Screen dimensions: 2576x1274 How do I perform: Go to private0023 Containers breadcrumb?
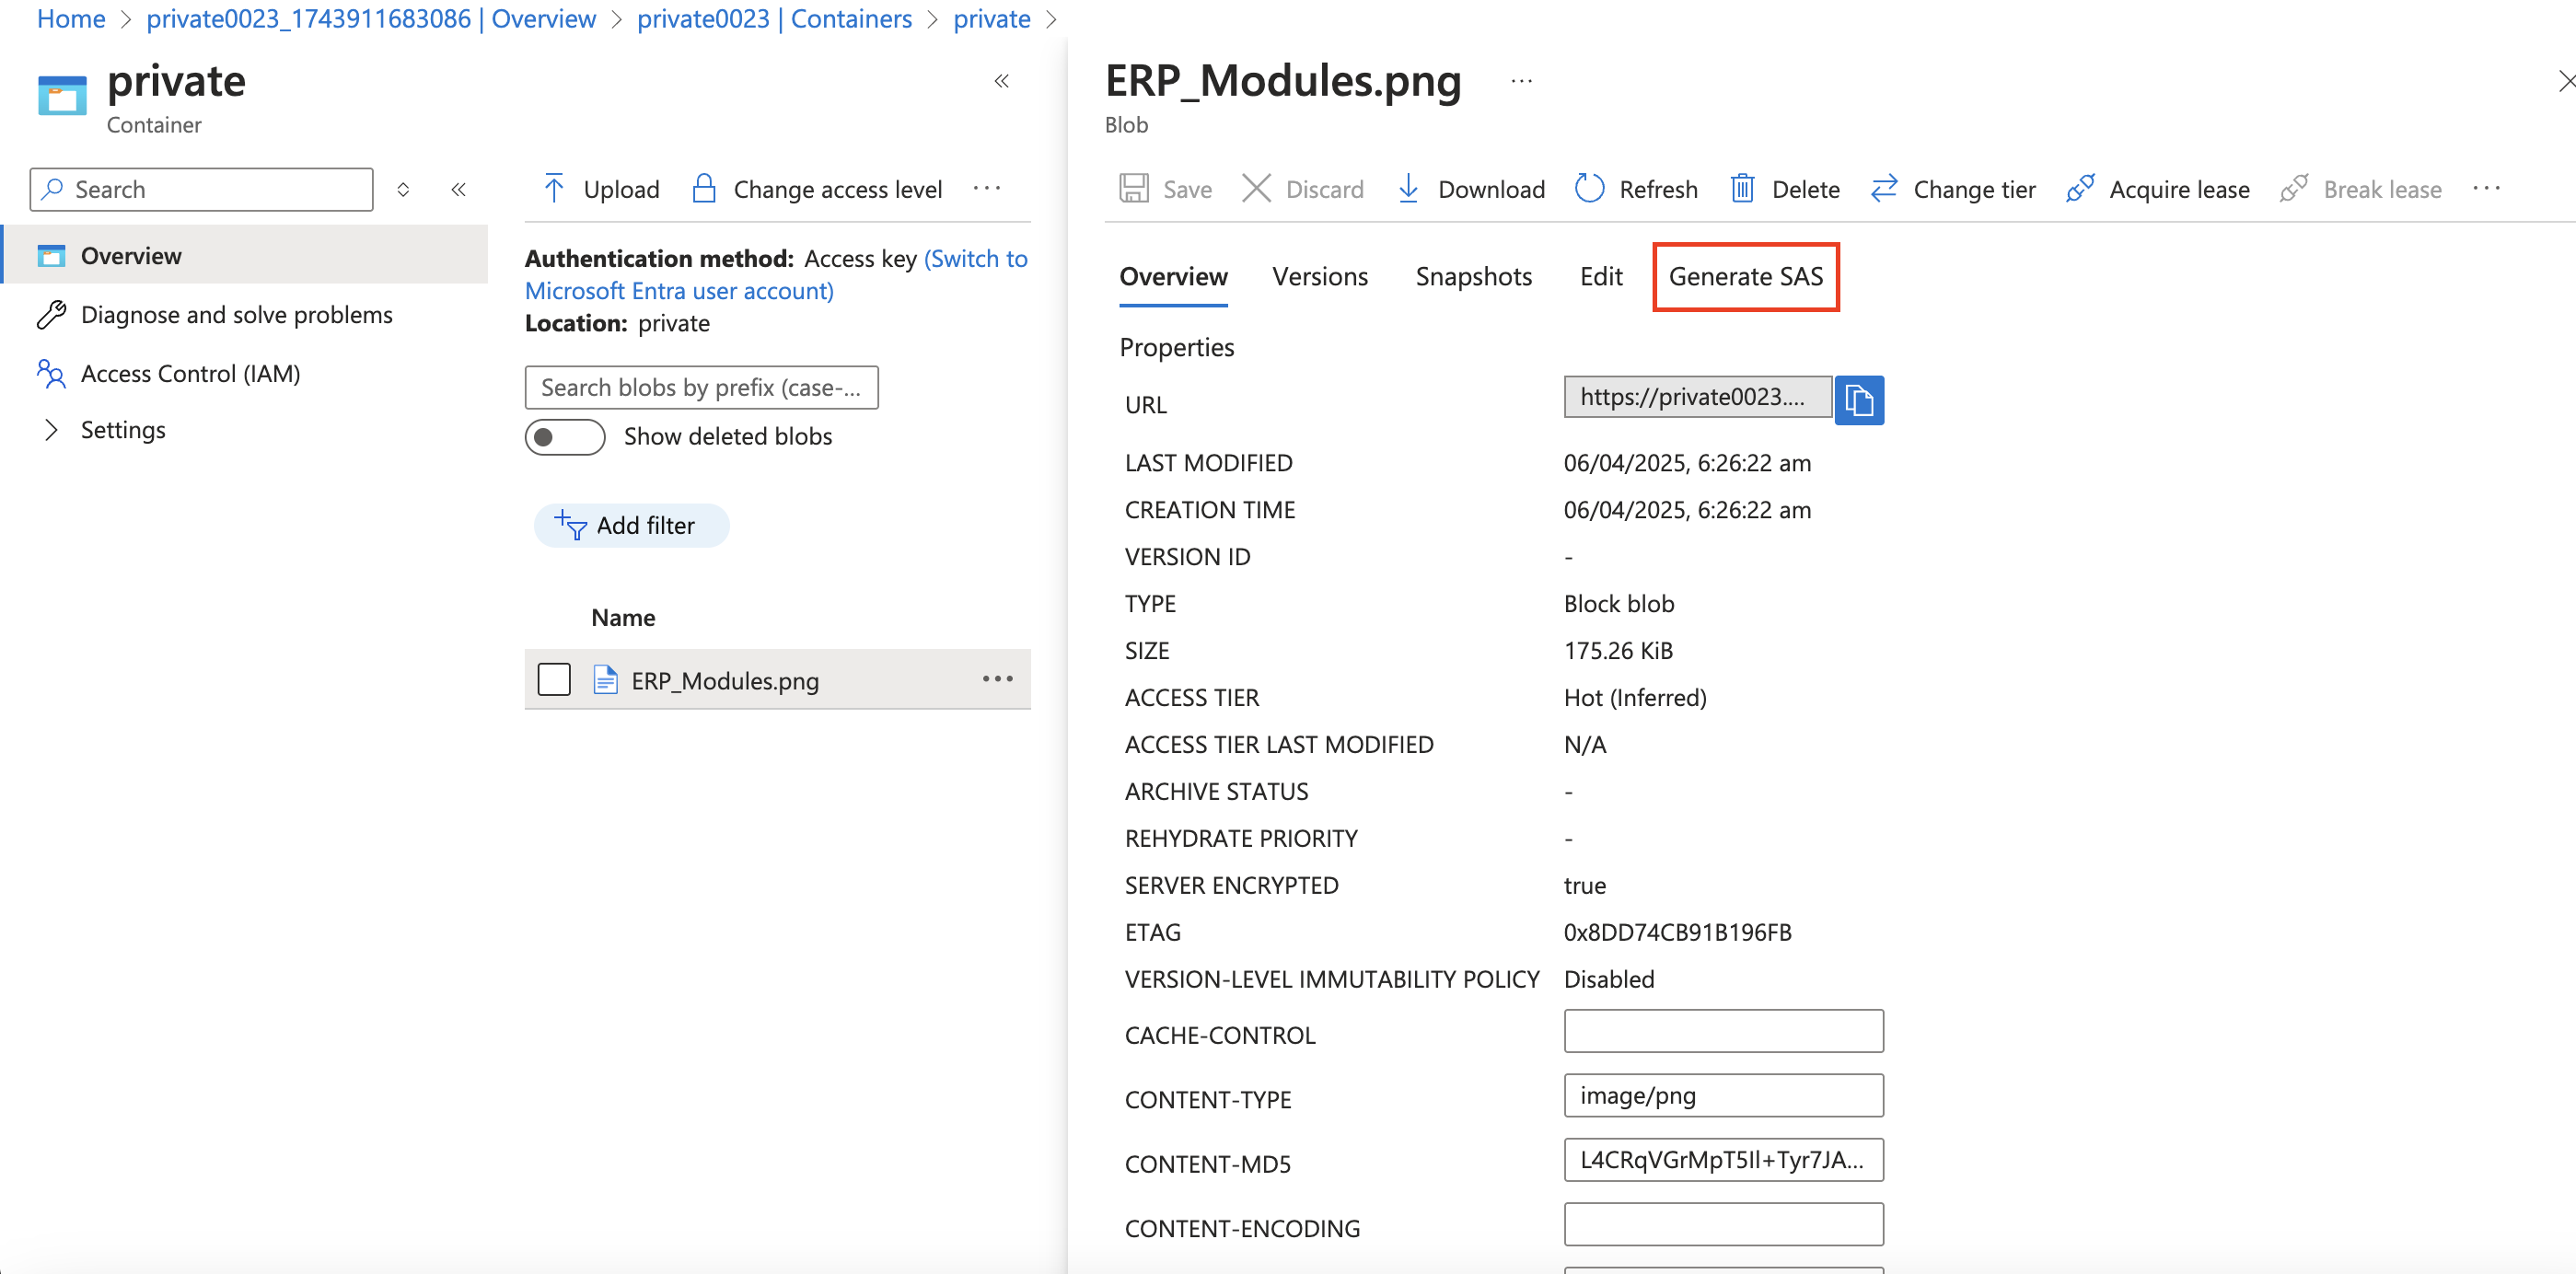[774, 18]
